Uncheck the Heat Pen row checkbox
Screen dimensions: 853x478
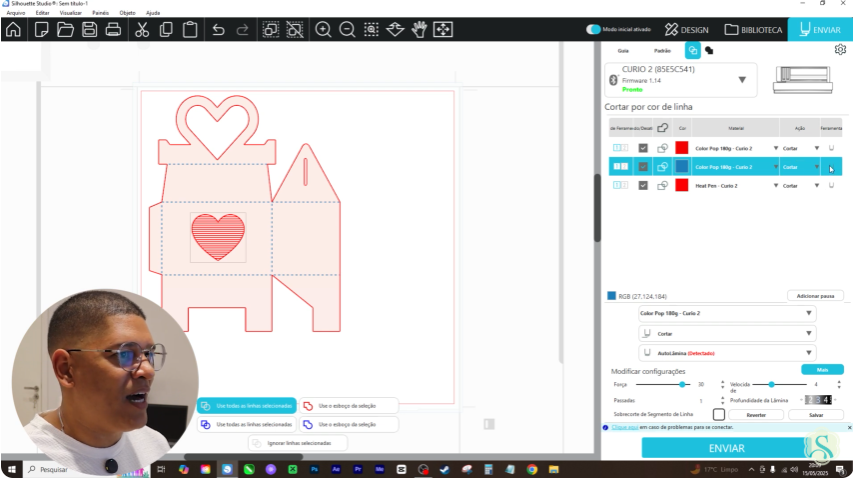643,185
